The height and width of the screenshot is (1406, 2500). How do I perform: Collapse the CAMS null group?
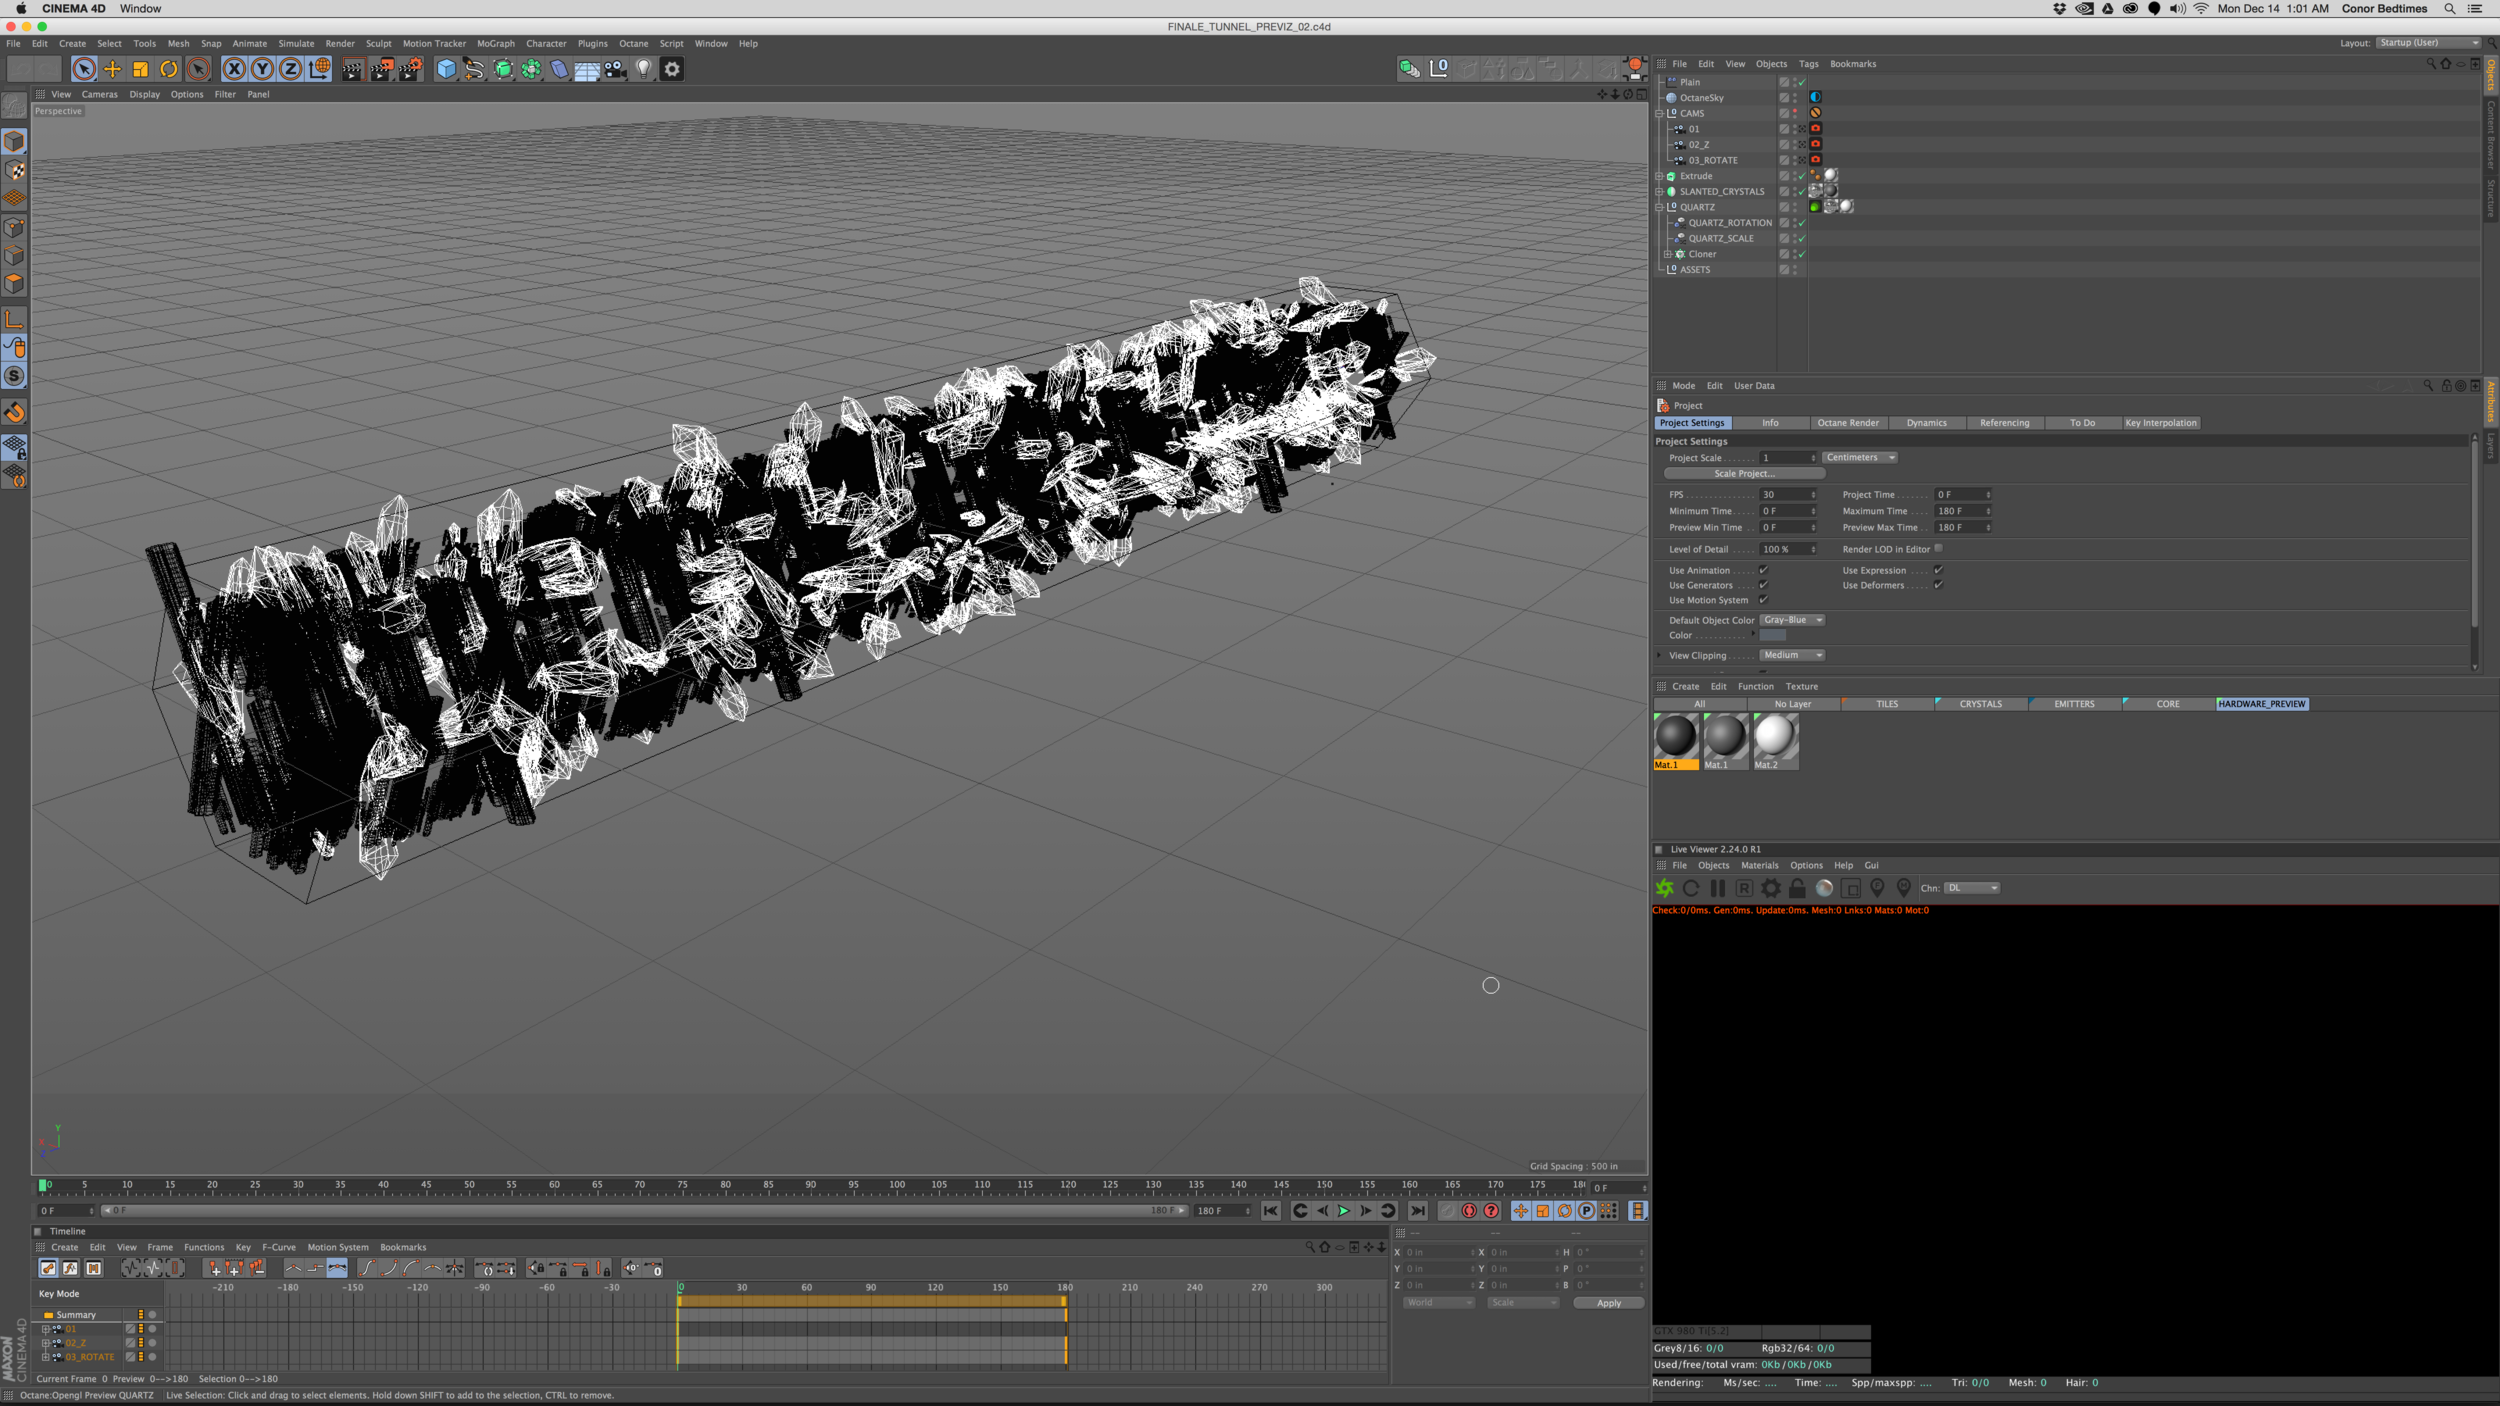coord(1659,113)
